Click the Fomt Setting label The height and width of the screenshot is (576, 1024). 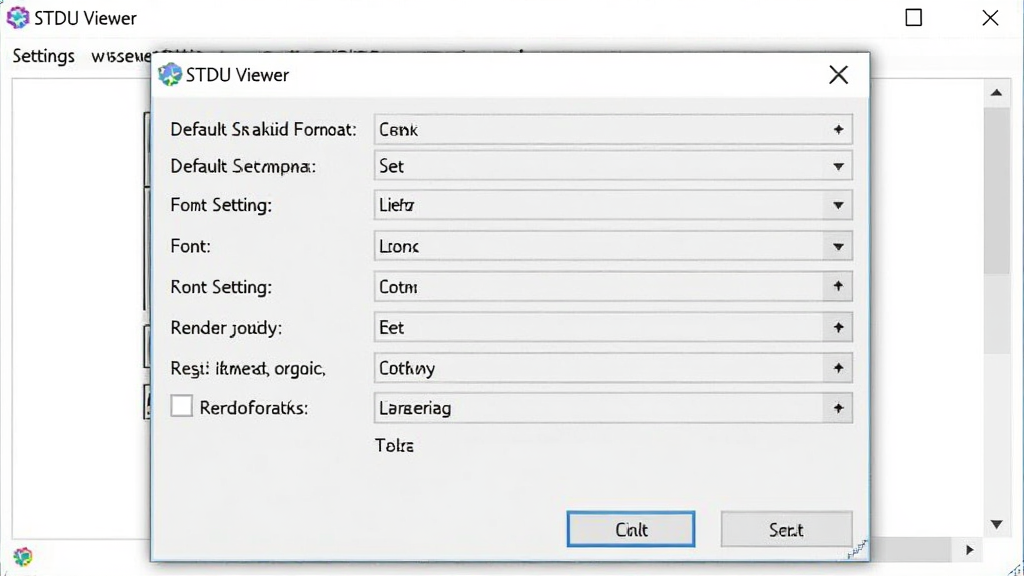(221, 206)
